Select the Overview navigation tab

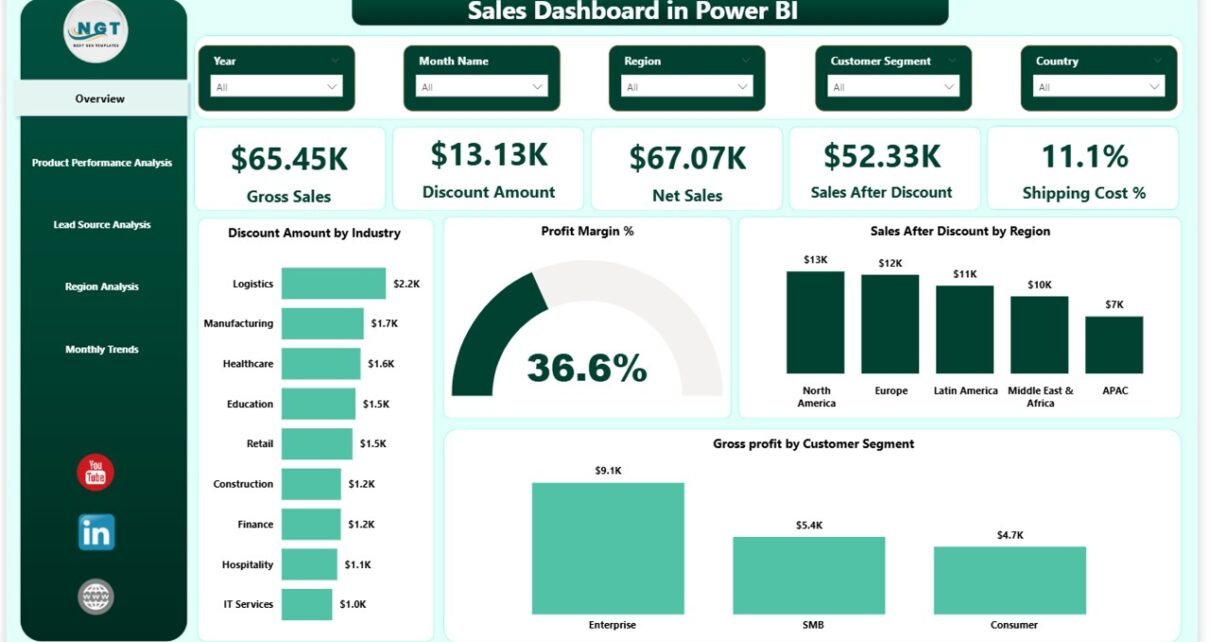pos(100,99)
